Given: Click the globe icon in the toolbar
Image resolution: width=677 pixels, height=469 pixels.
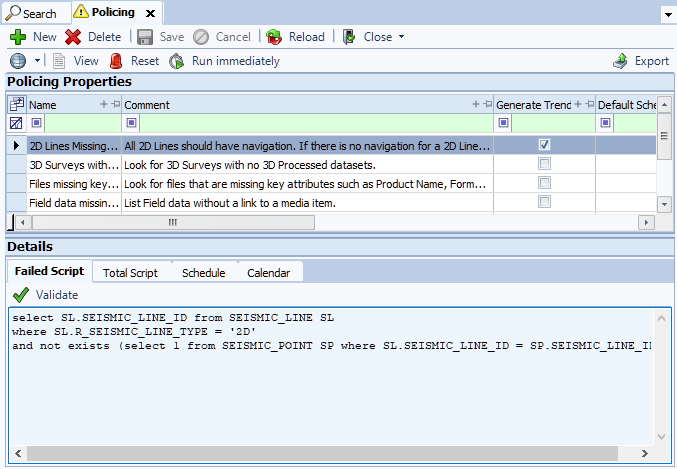Looking at the screenshot, I should 18,61.
